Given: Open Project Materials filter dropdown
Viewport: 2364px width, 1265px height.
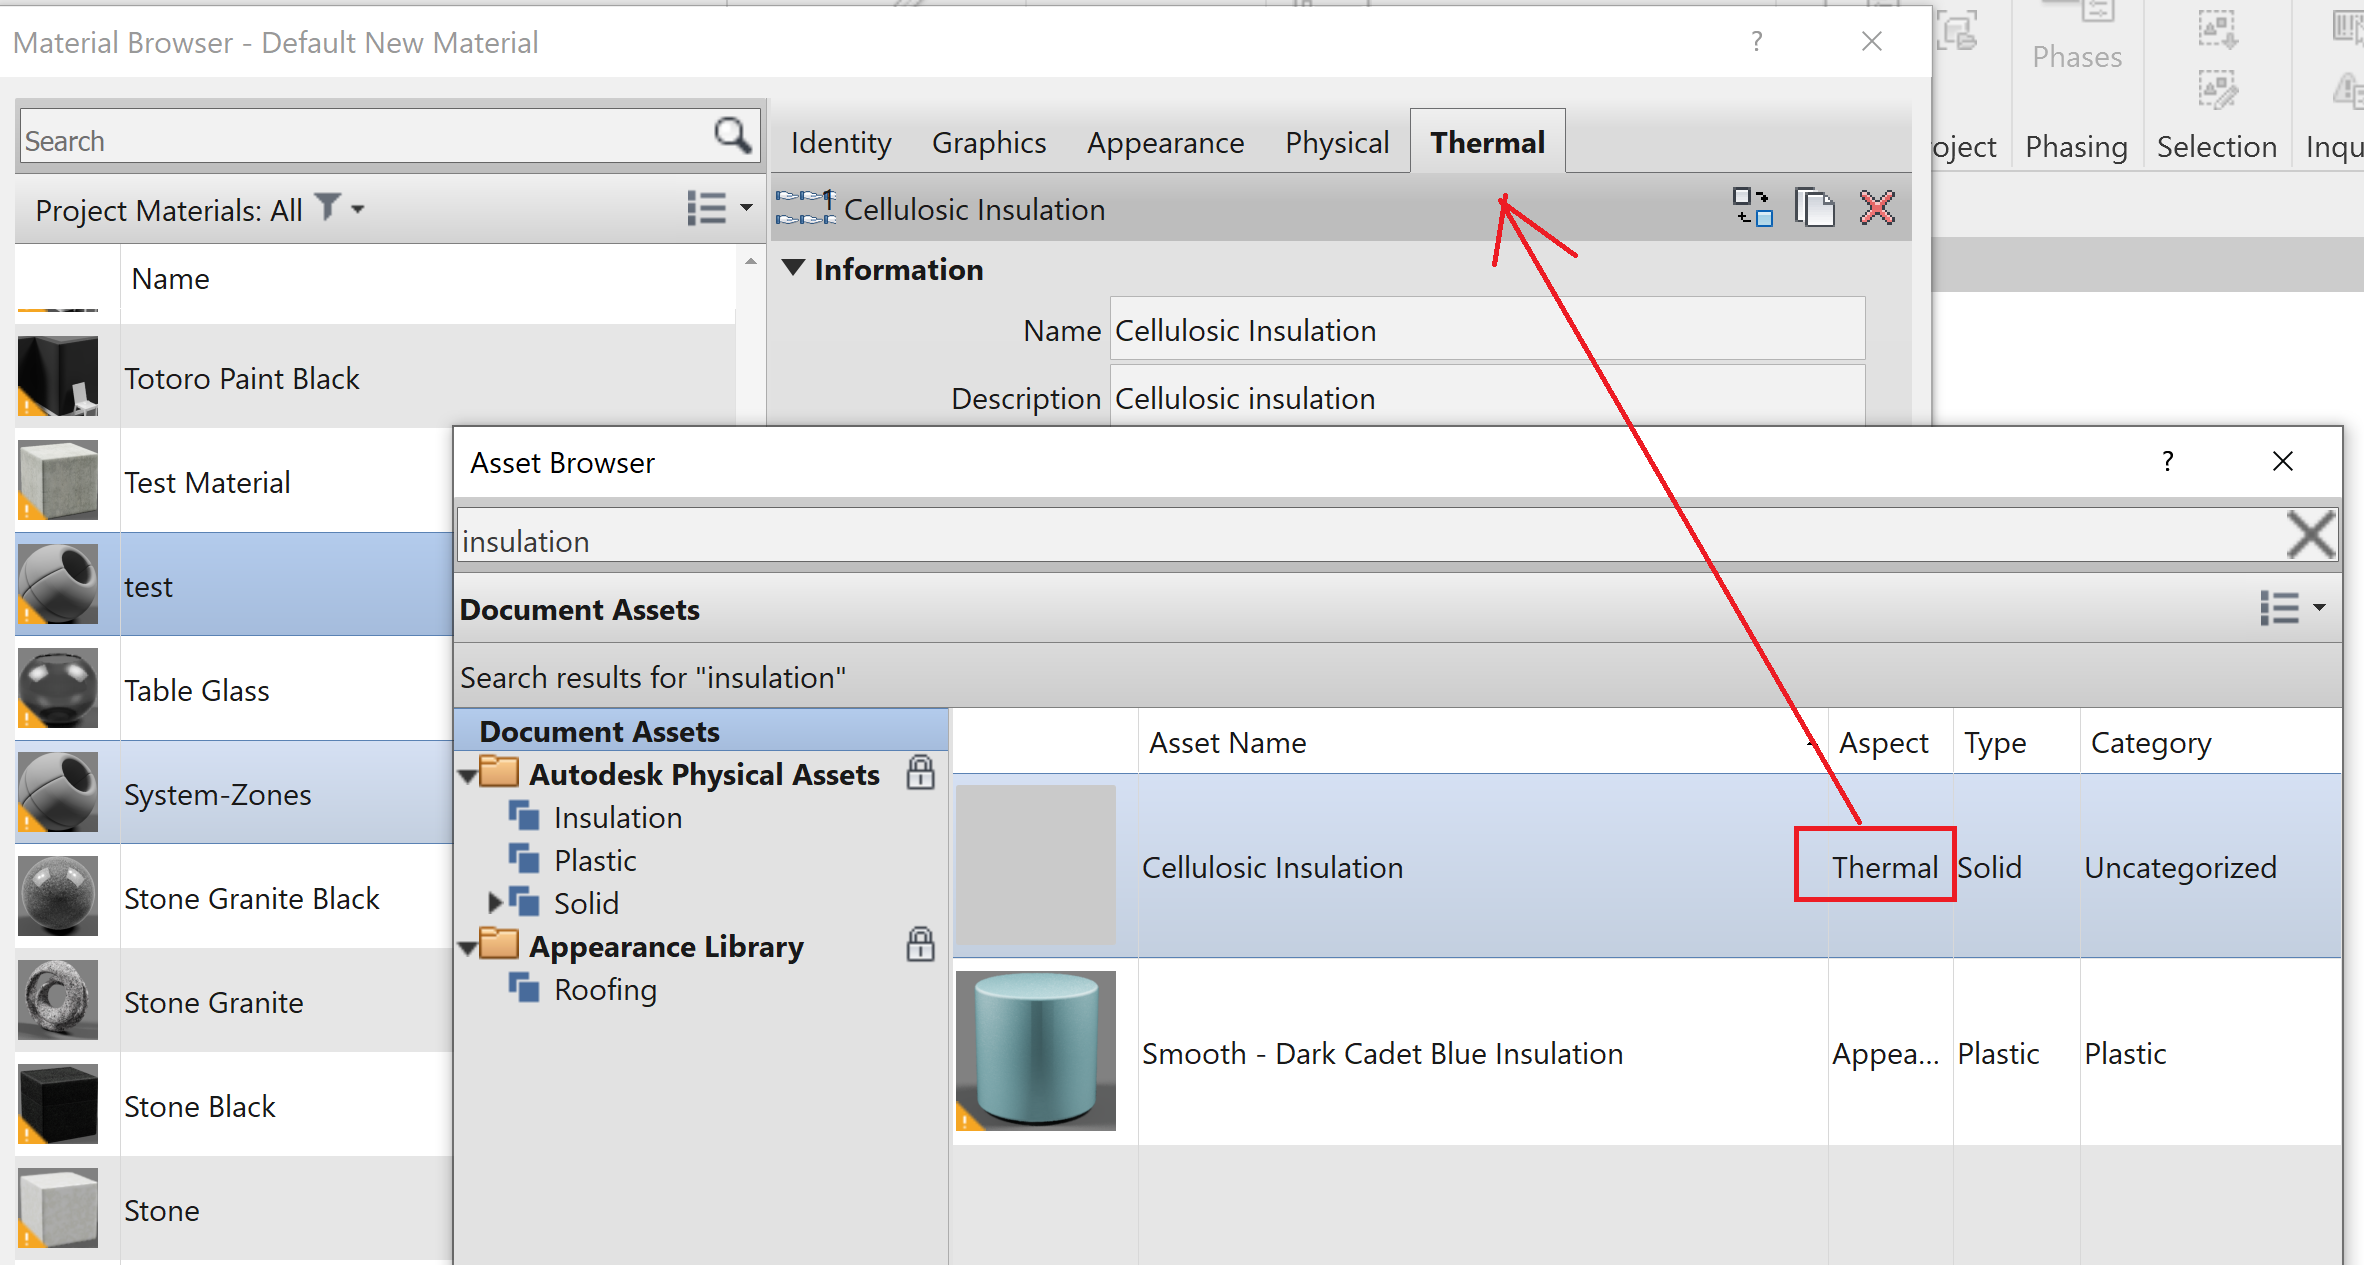Looking at the screenshot, I should point(340,208).
